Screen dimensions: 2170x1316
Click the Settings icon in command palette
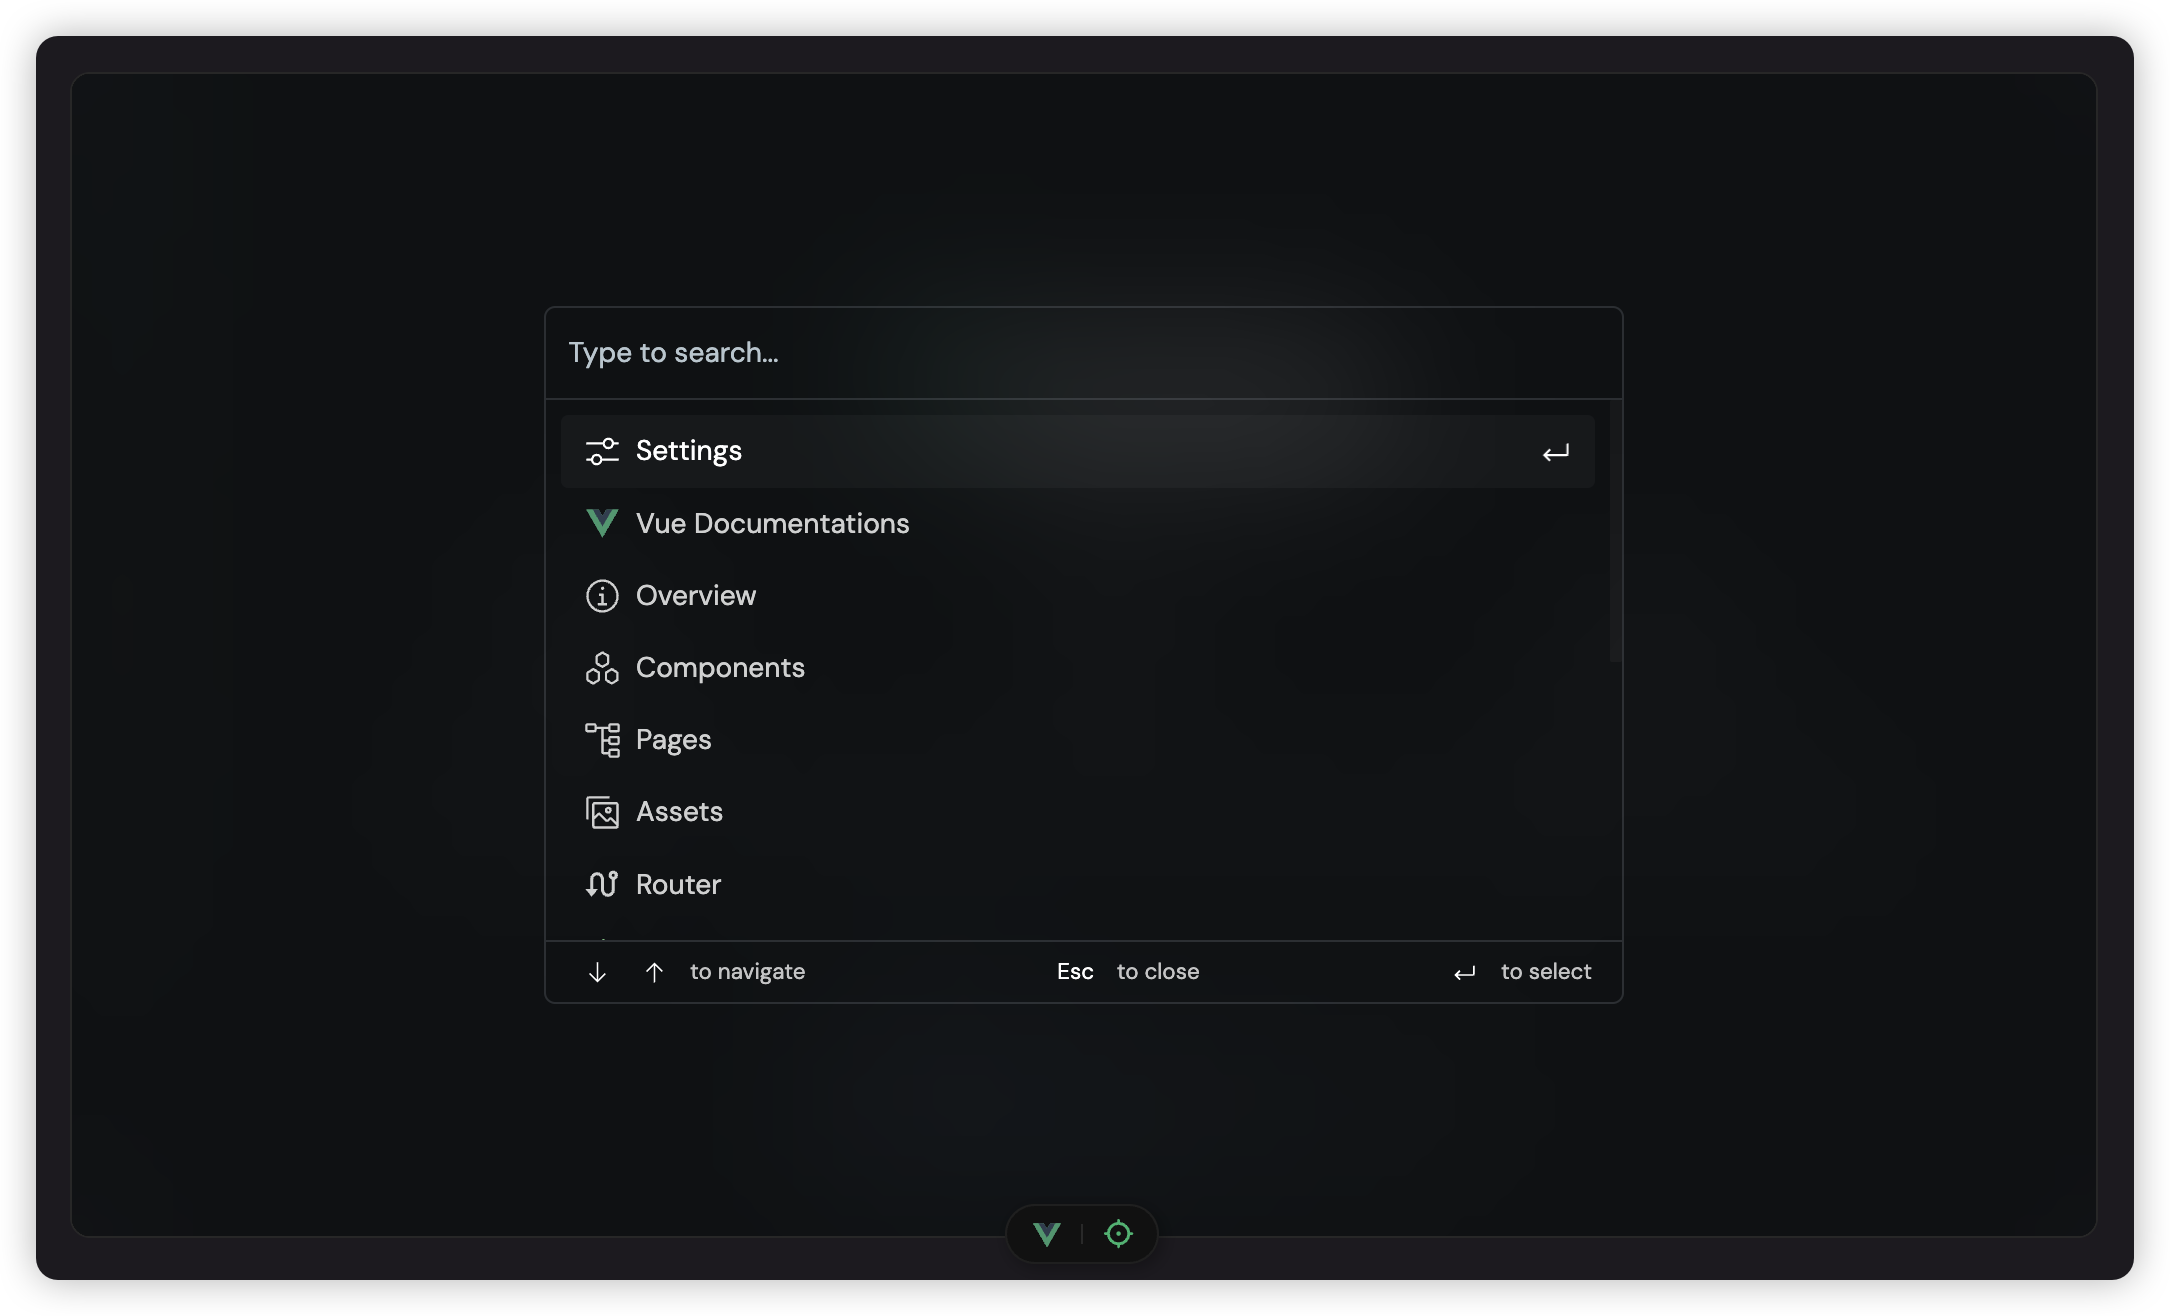[601, 450]
